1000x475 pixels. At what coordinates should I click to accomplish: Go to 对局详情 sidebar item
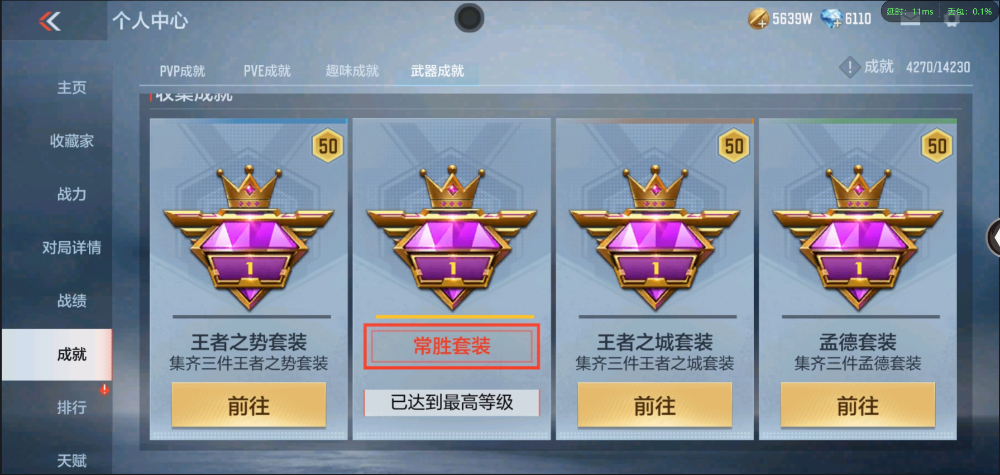coord(71,247)
